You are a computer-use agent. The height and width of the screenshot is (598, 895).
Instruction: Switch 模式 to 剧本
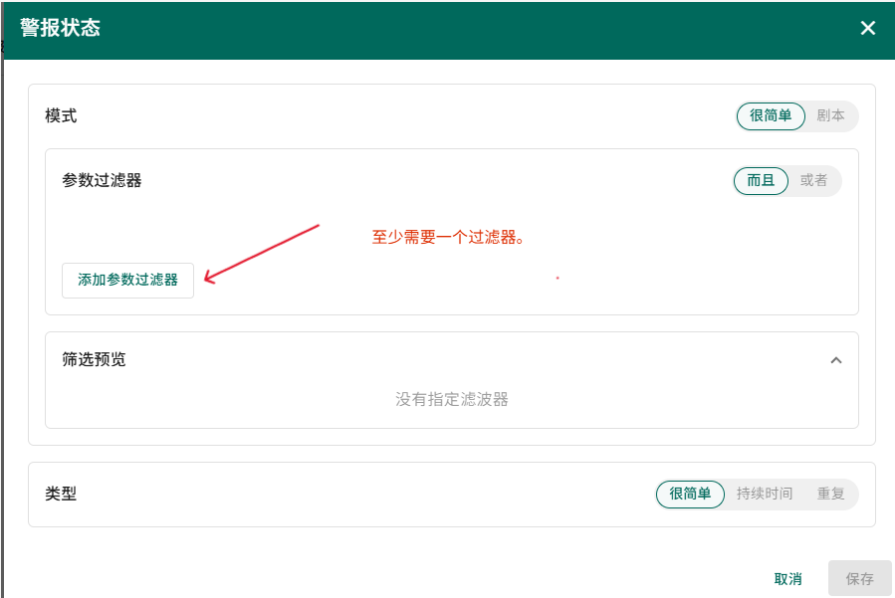click(830, 116)
